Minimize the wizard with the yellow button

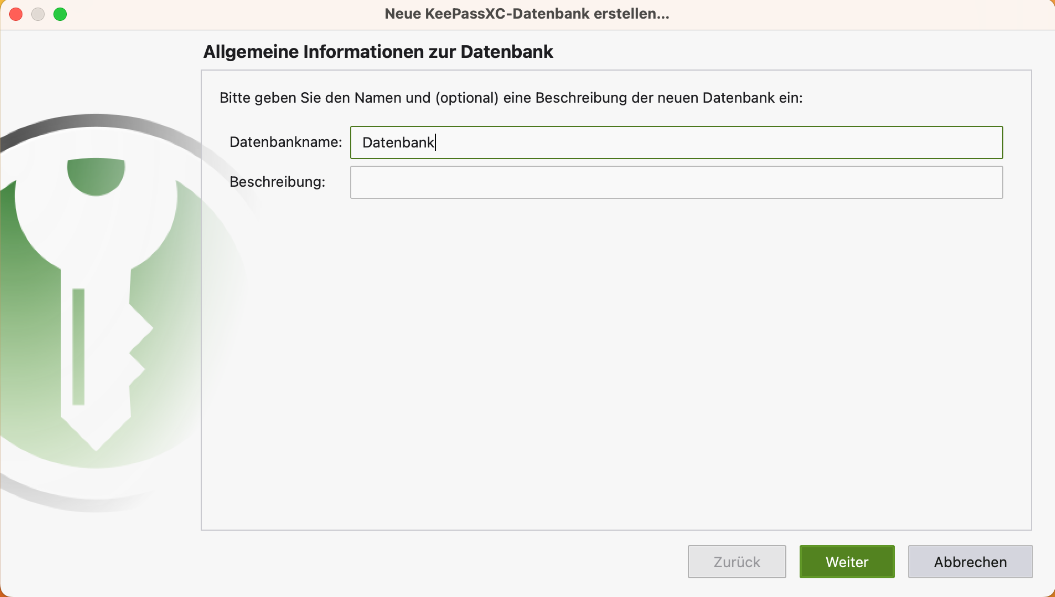click(x=38, y=14)
